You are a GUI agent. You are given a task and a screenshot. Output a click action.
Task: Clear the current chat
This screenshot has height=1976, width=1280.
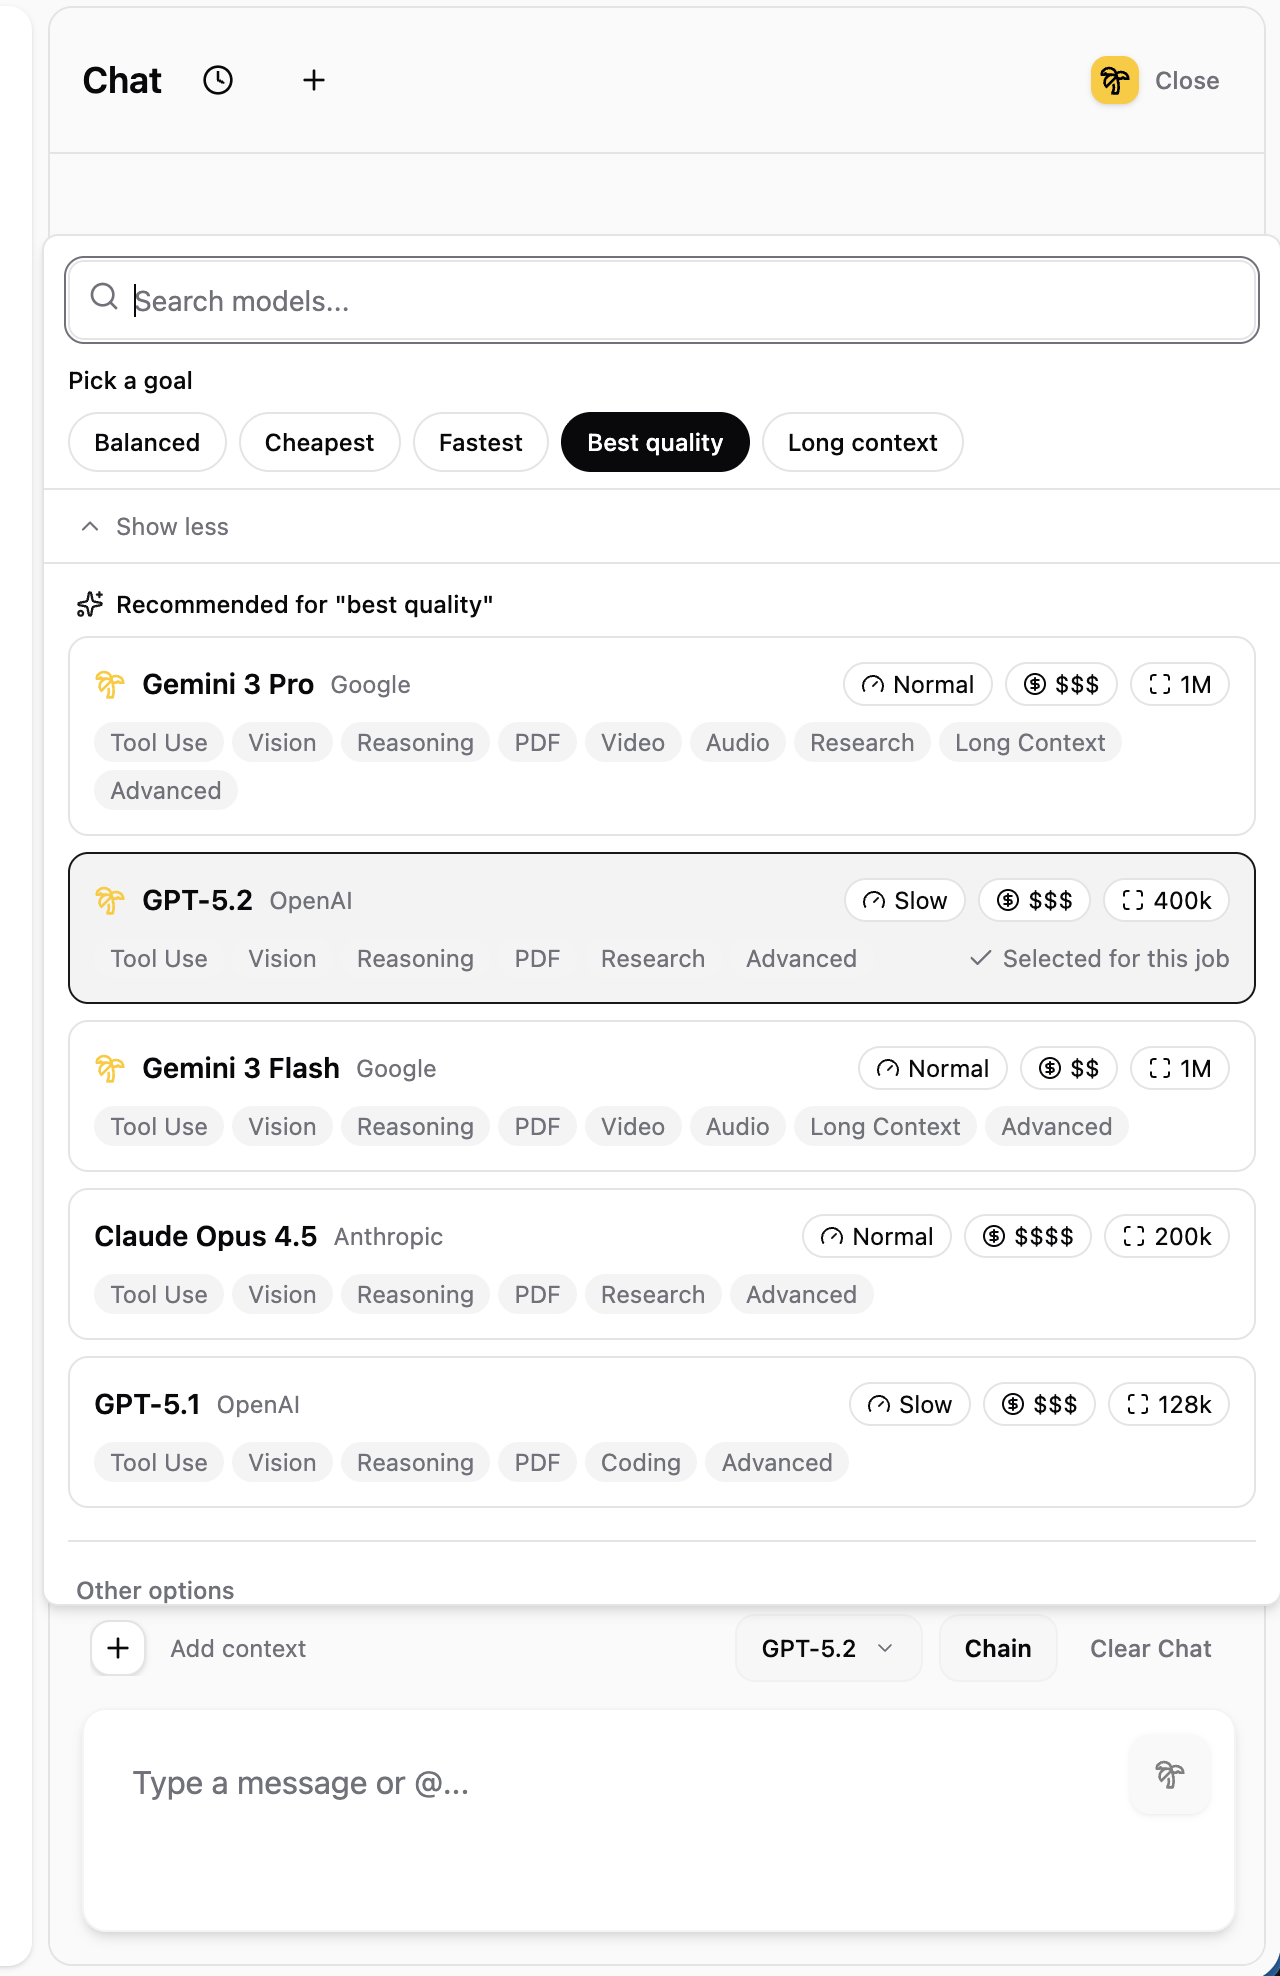(x=1150, y=1648)
